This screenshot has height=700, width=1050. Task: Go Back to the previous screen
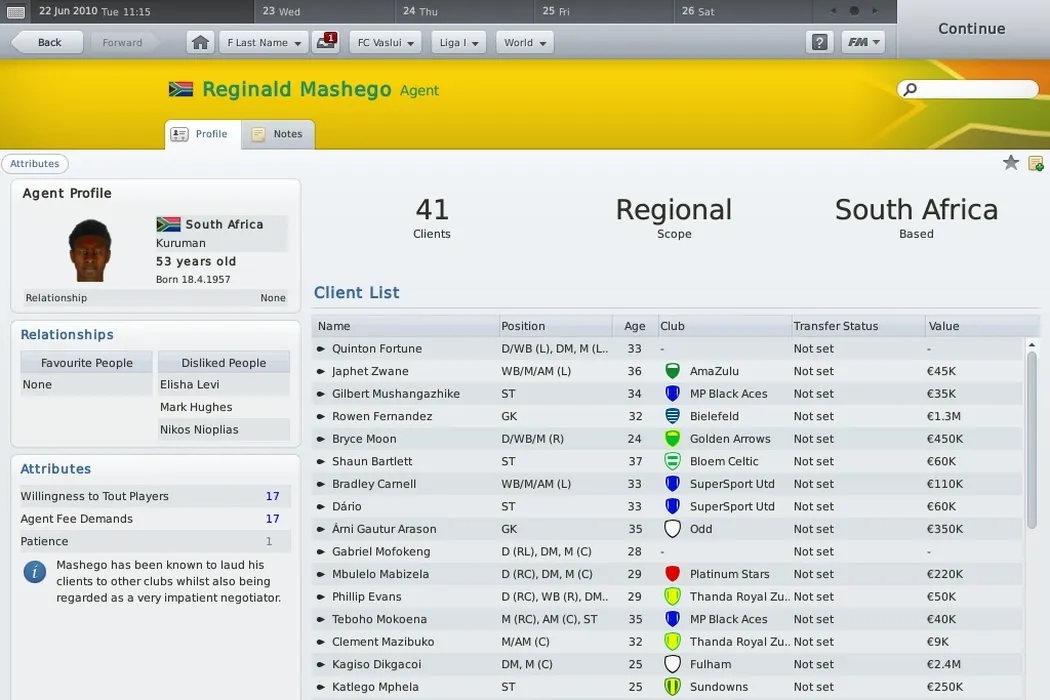[x=47, y=42]
